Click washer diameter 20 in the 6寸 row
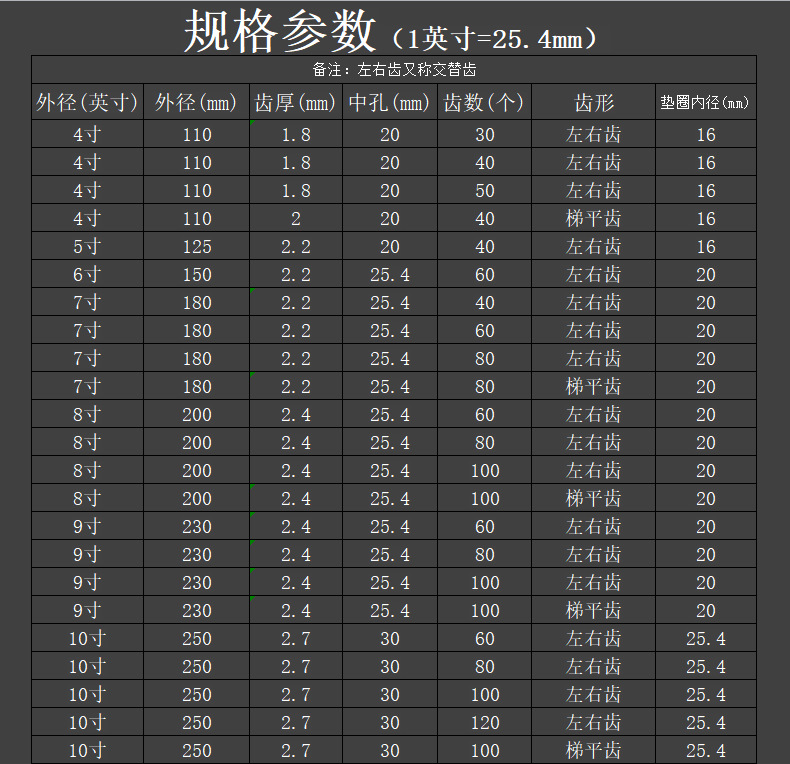The width and height of the screenshot is (790, 764). click(706, 275)
